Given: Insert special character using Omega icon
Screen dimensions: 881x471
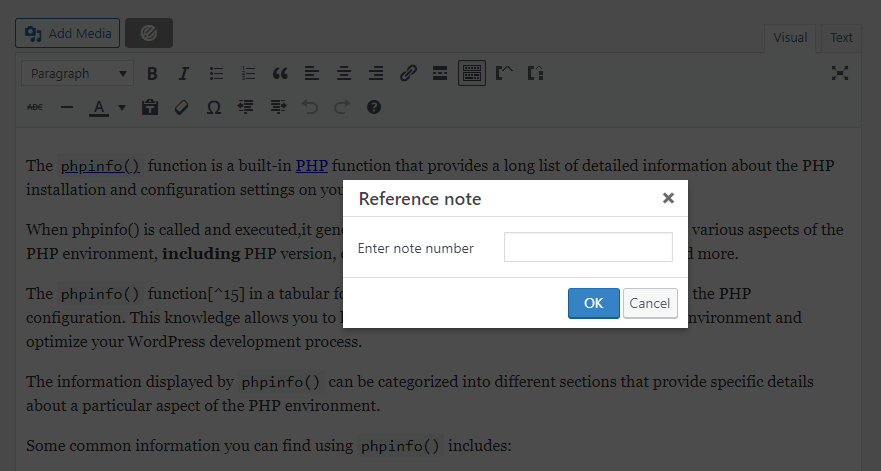Looking at the screenshot, I should [x=213, y=107].
